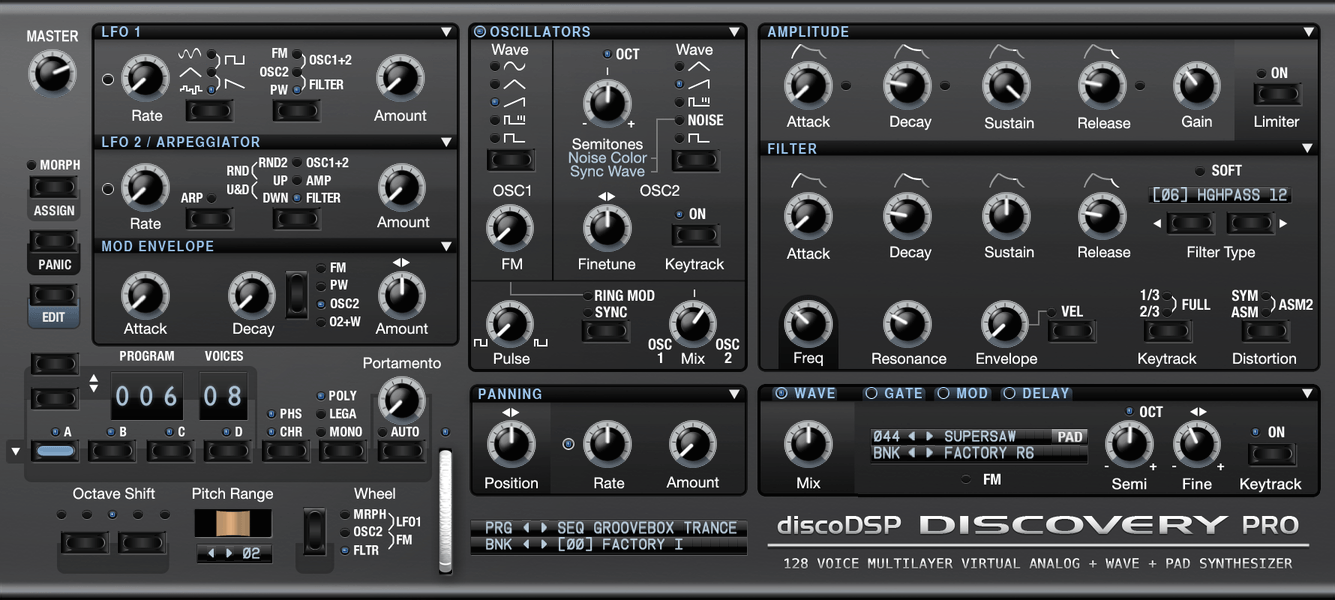Expand the LFO 2 / Arpeggiator menu arrow
The width and height of the screenshot is (1335, 600).
(x=446, y=142)
